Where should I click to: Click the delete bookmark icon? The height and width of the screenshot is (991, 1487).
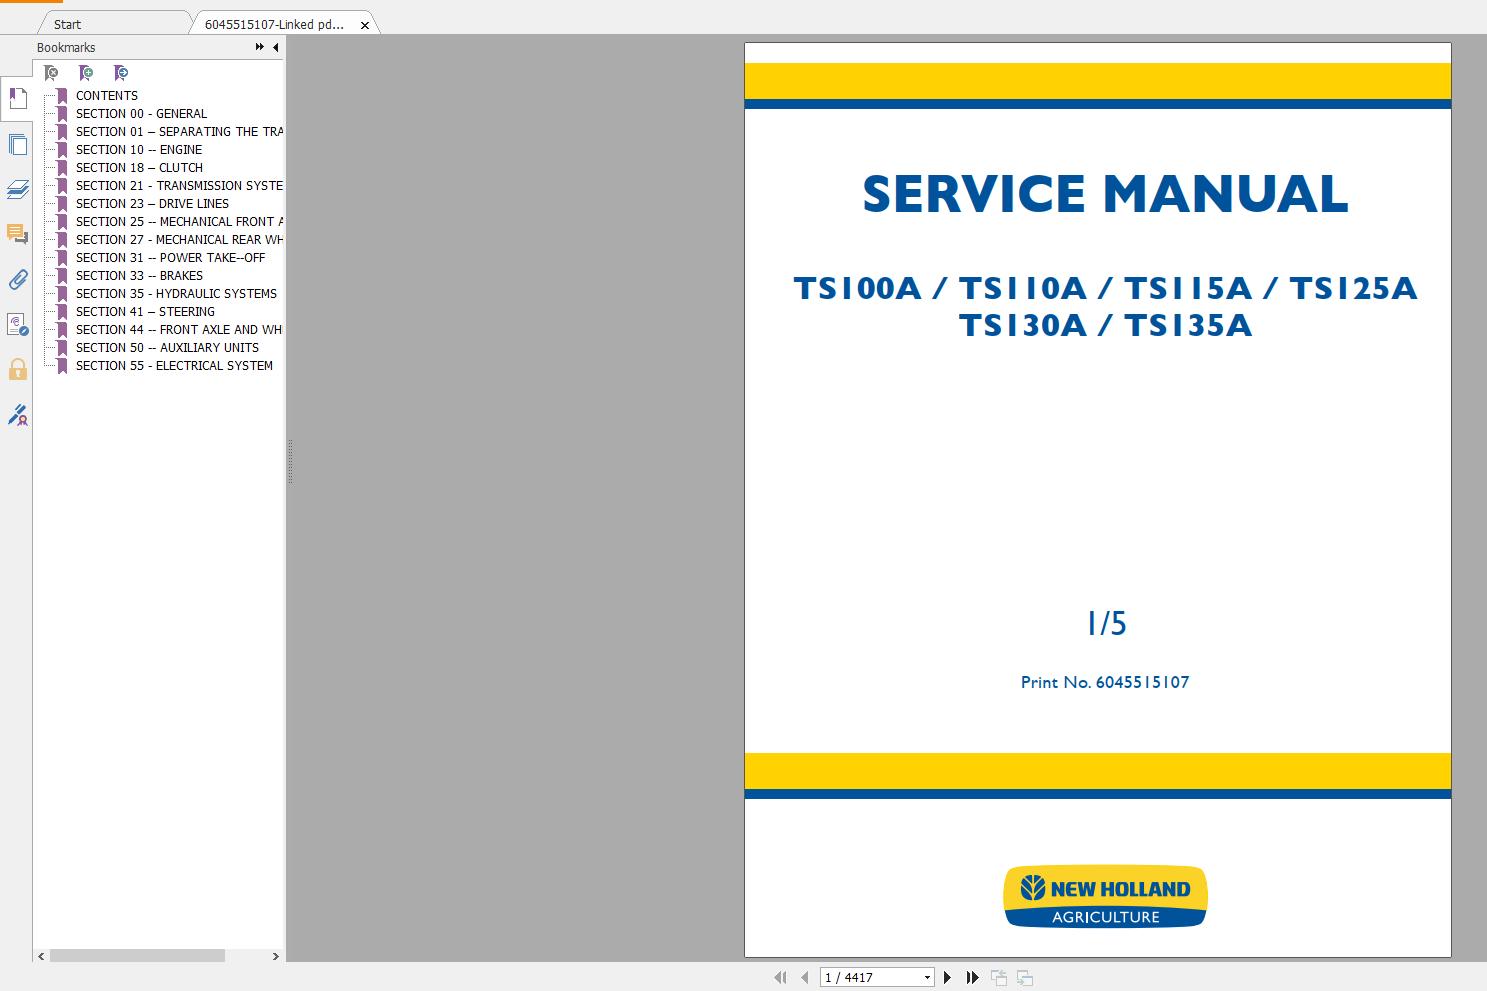pyautogui.click(x=51, y=73)
